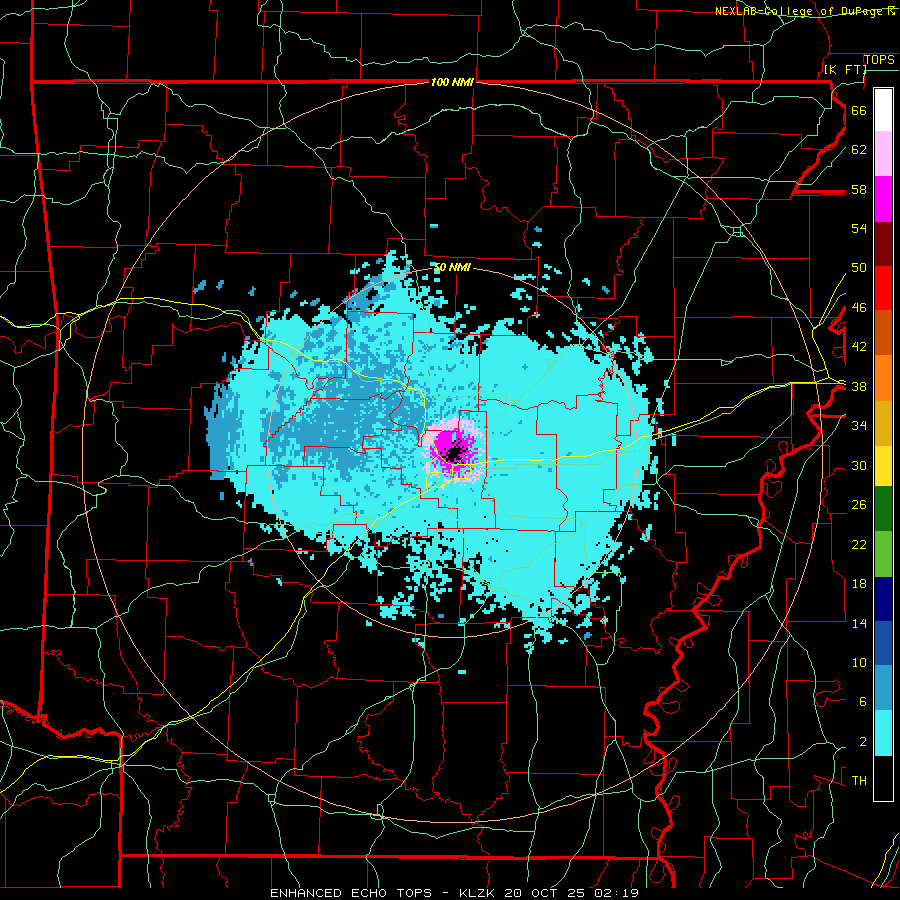Click the cyan legend swatch near 2
900x900 pixels.
[883, 733]
